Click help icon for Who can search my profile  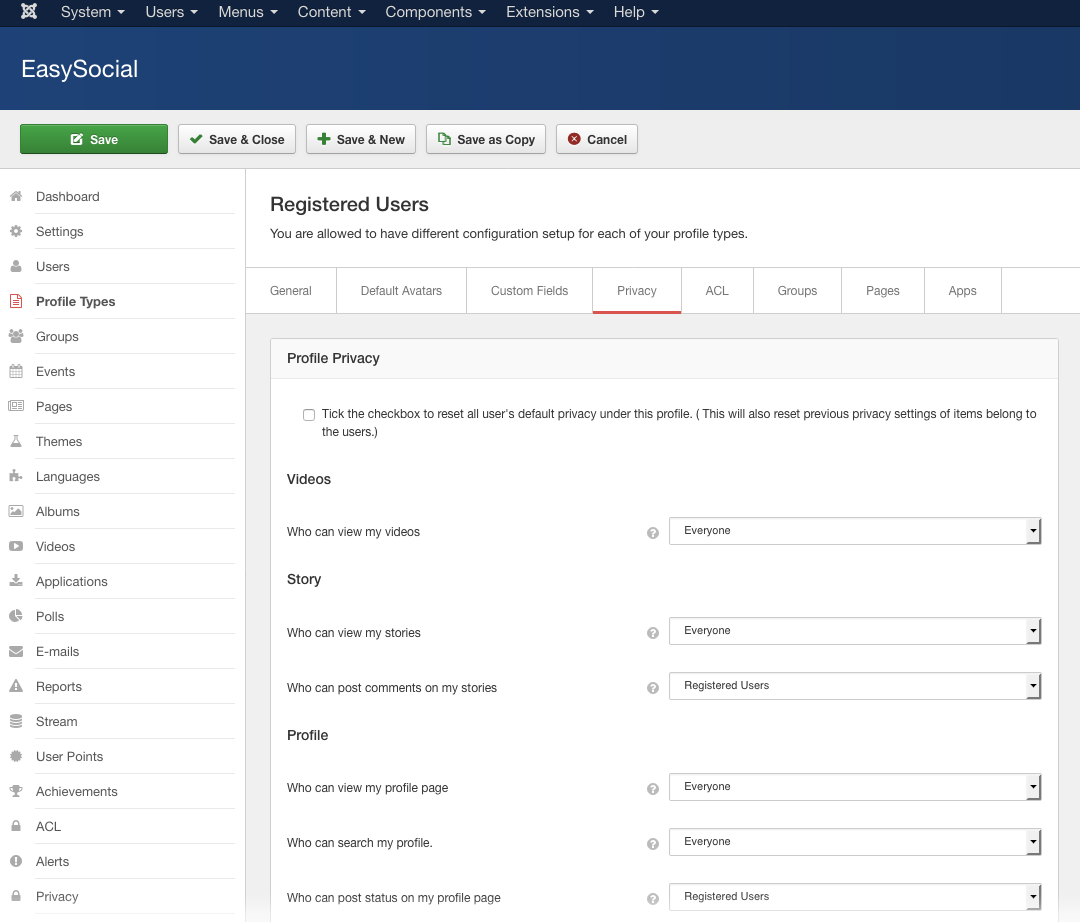click(653, 844)
